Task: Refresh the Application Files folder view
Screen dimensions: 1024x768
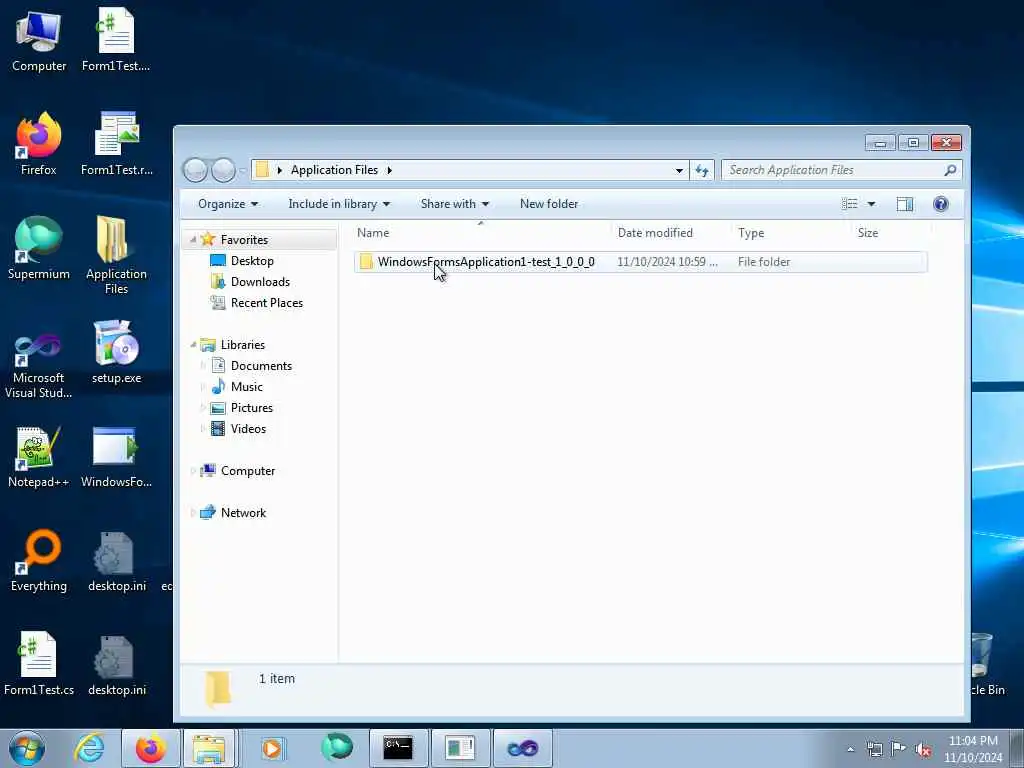Action: click(x=702, y=170)
